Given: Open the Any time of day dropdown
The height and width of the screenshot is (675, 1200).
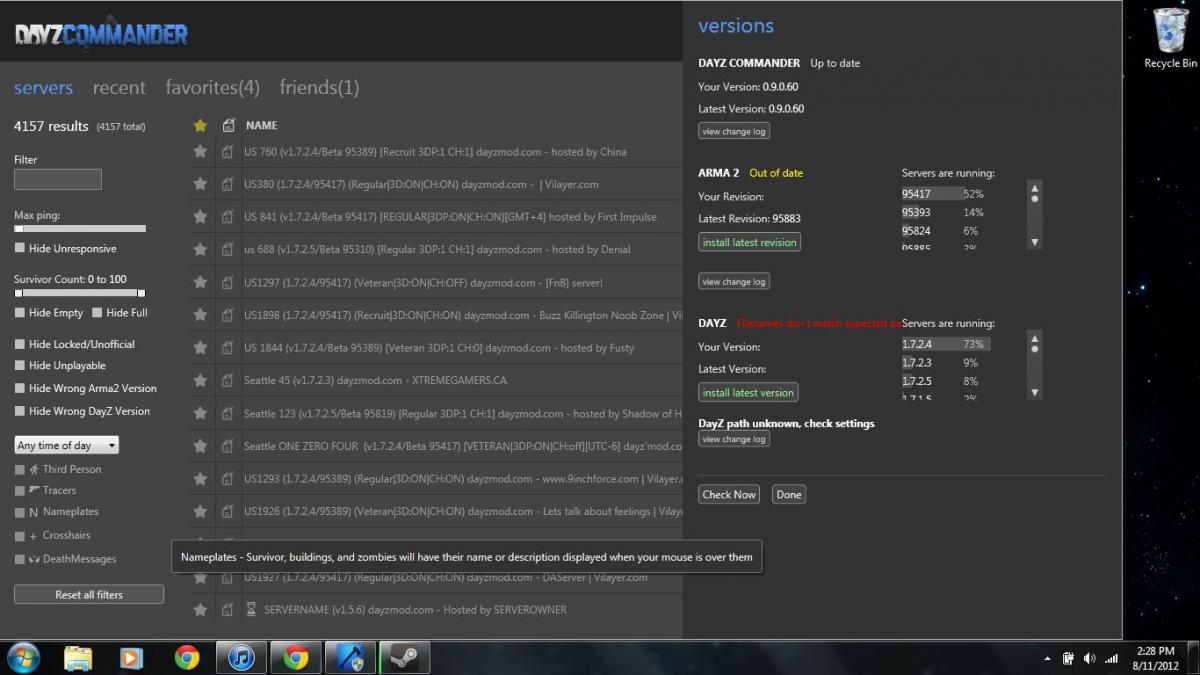Looking at the screenshot, I should 67,445.
